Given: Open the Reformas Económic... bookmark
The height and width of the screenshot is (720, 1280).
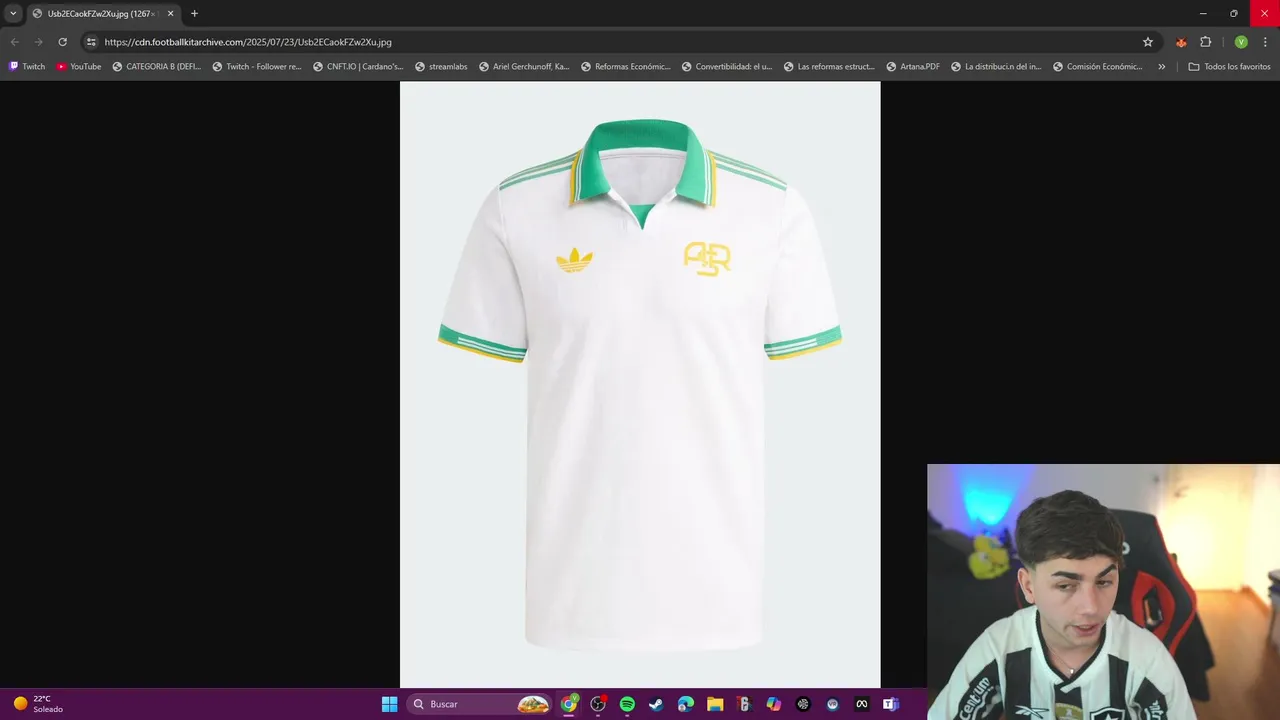Looking at the screenshot, I should 625,67.
